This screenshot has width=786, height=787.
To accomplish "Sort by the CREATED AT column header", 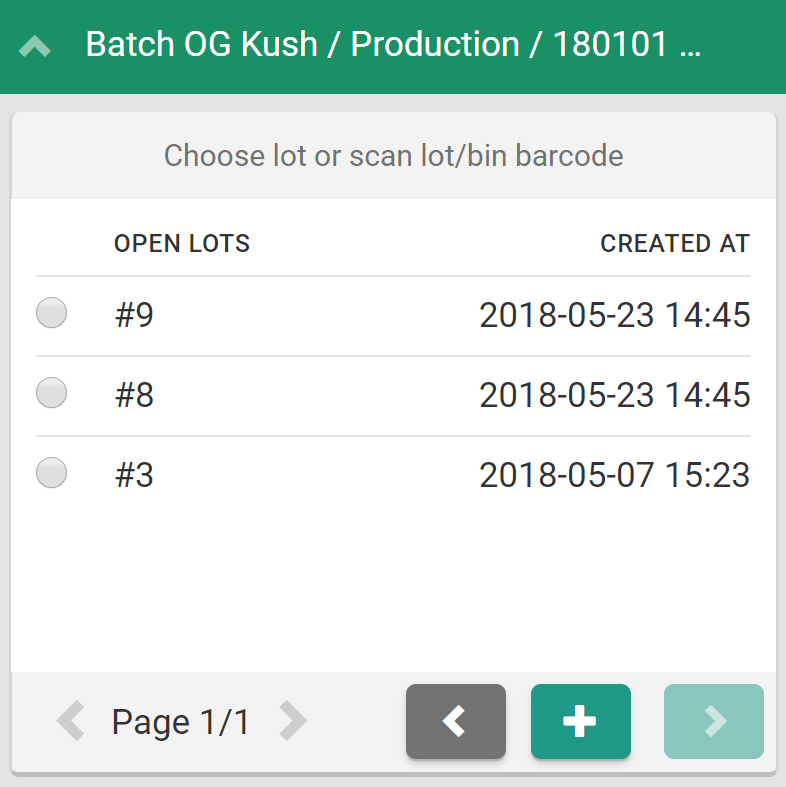I will [675, 243].
